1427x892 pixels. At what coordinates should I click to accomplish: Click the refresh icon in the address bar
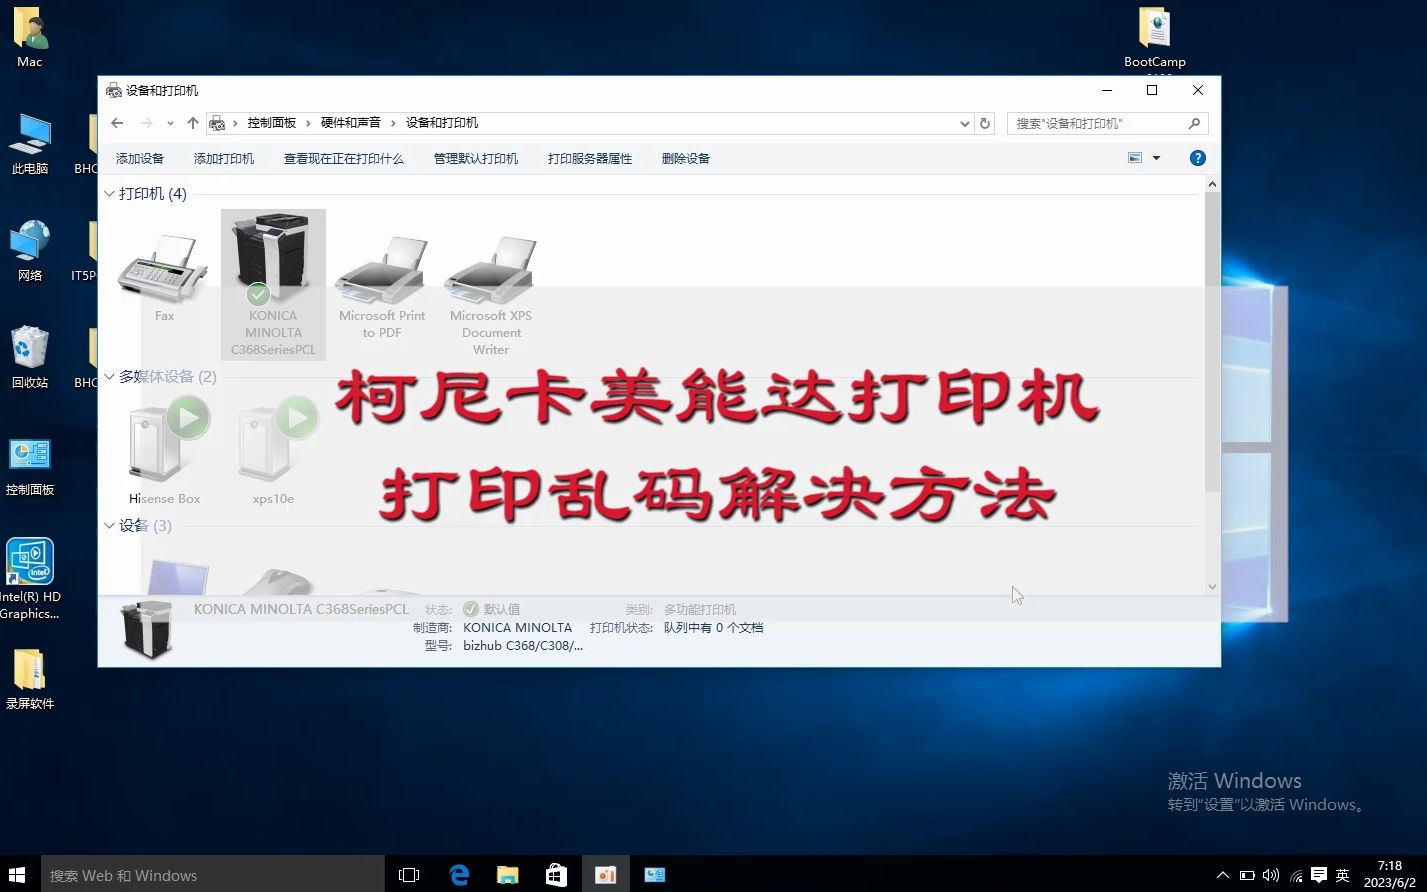tap(984, 122)
